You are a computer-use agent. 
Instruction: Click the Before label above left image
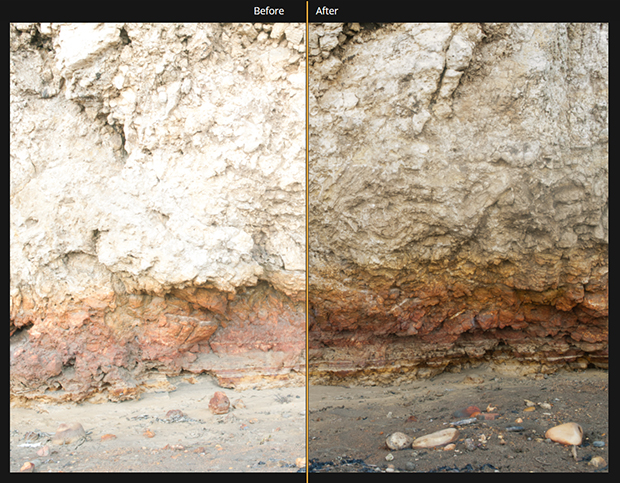268,11
